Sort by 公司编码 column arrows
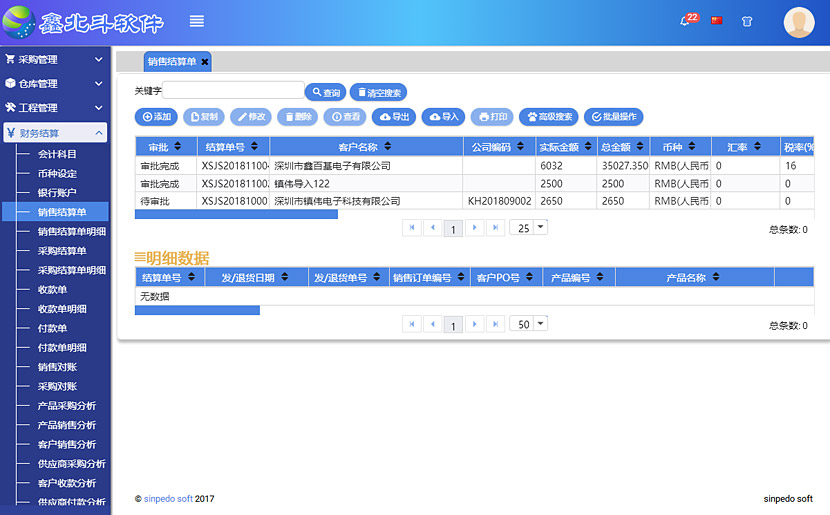 click(520, 146)
